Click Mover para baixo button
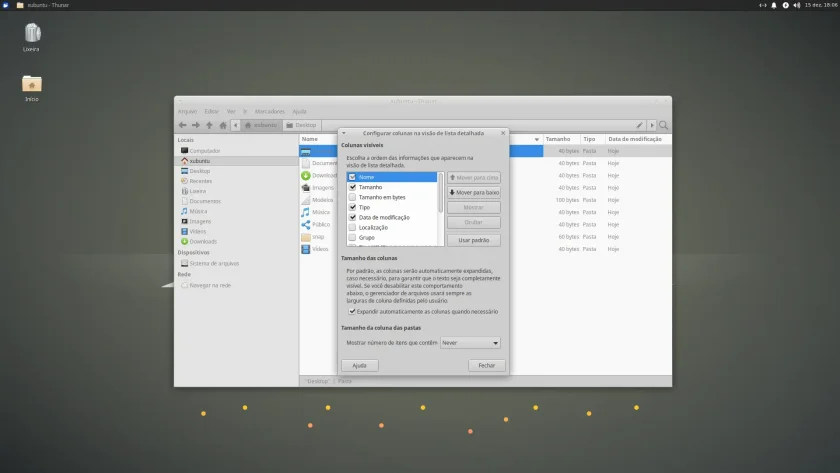This screenshot has width=840, height=473. [x=474, y=193]
